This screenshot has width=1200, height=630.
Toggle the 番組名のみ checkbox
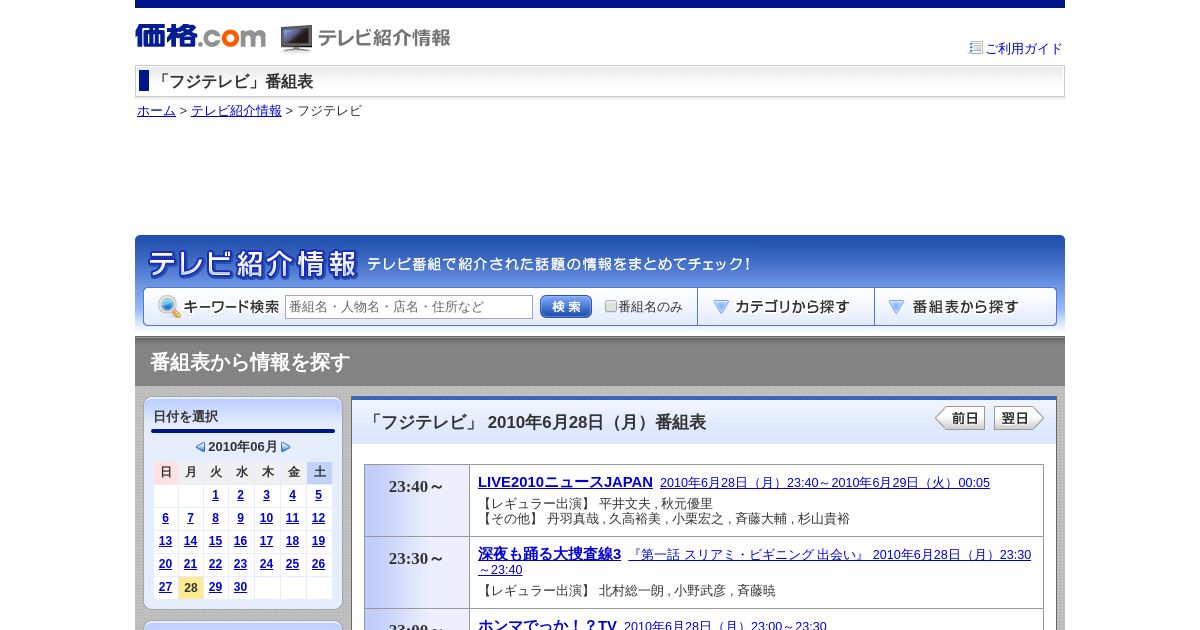611,306
